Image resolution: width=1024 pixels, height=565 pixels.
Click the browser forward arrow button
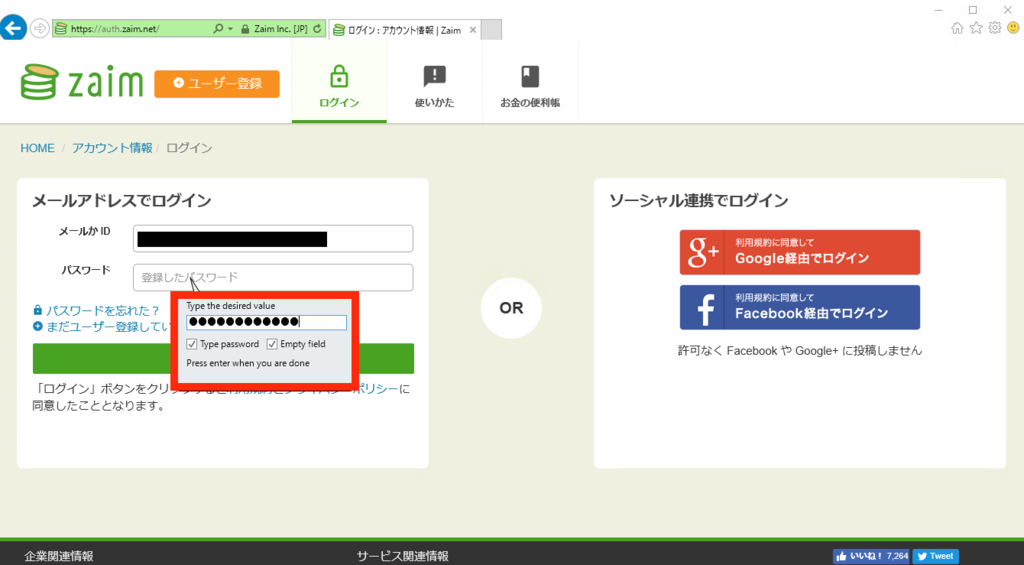pos(40,29)
